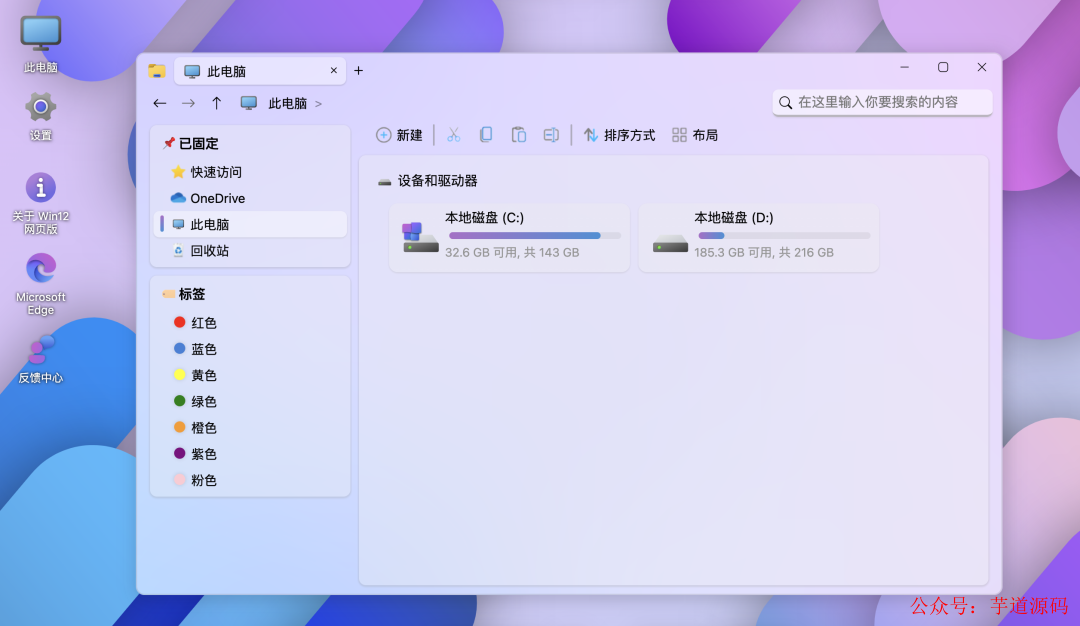Go up one level with up arrow
Screen dimensions: 1080x626
click(216, 103)
